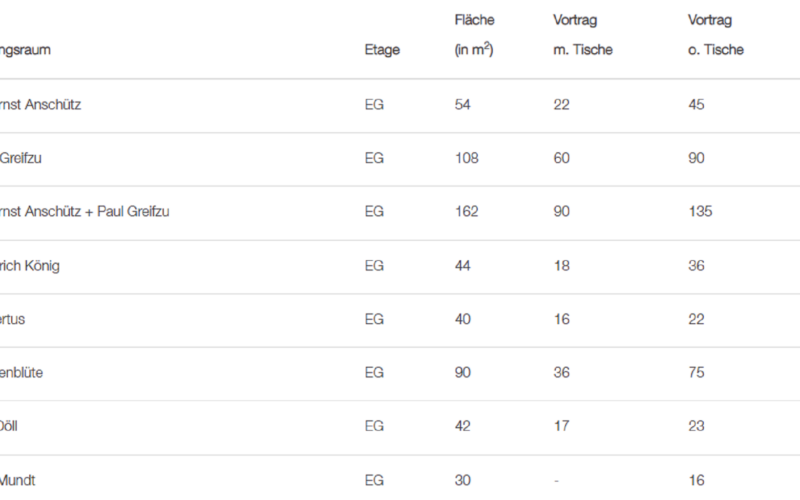Click the area value 30 in Mundt row

(x=463, y=481)
